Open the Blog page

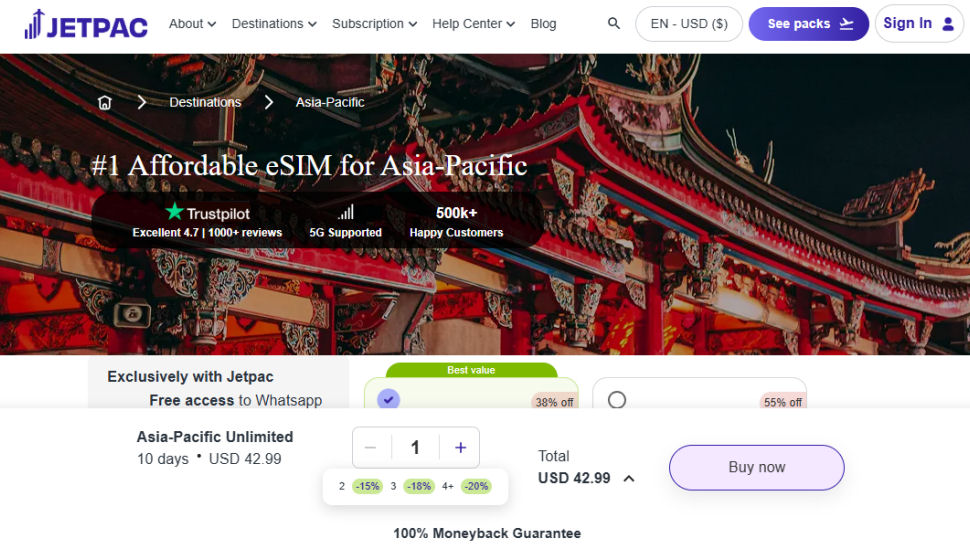tap(543, 24)
